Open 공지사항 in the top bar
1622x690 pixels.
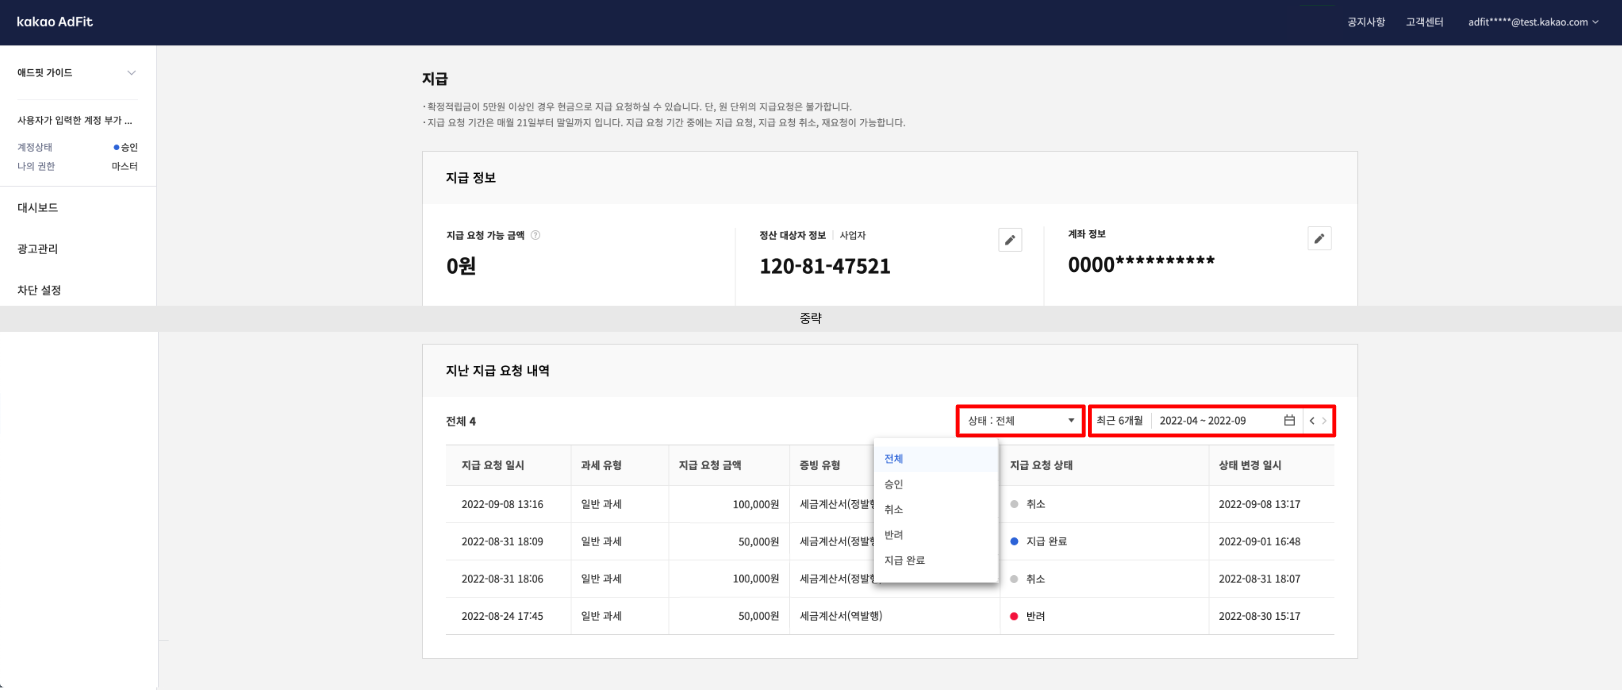[1366, 22]
